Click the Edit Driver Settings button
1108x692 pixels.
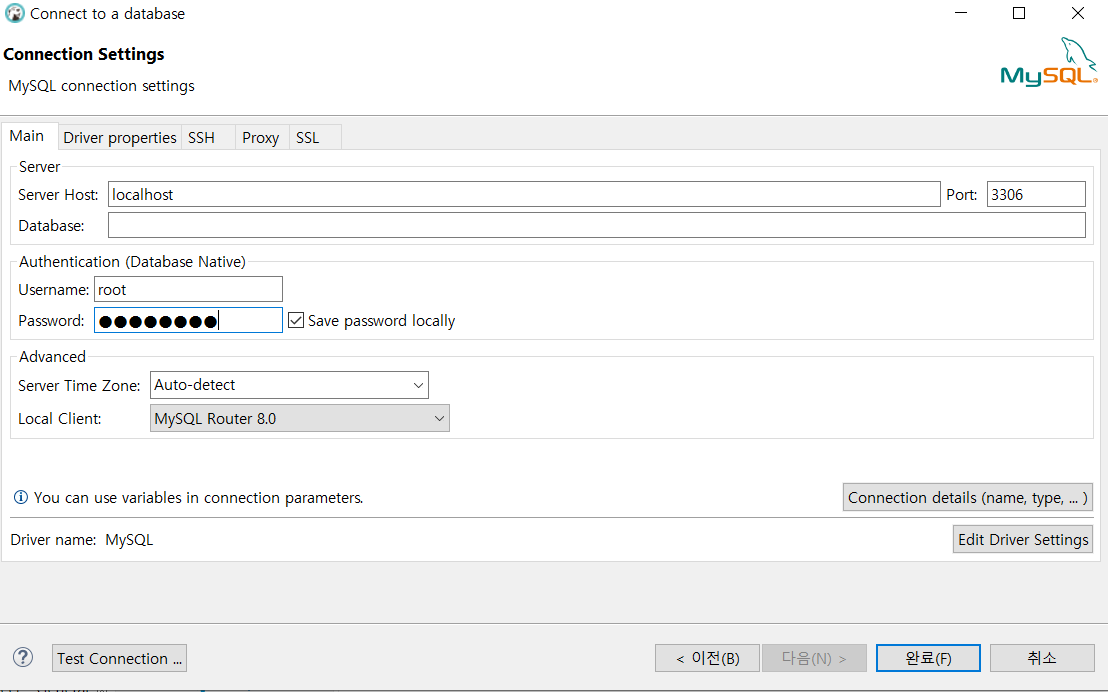1022,539
